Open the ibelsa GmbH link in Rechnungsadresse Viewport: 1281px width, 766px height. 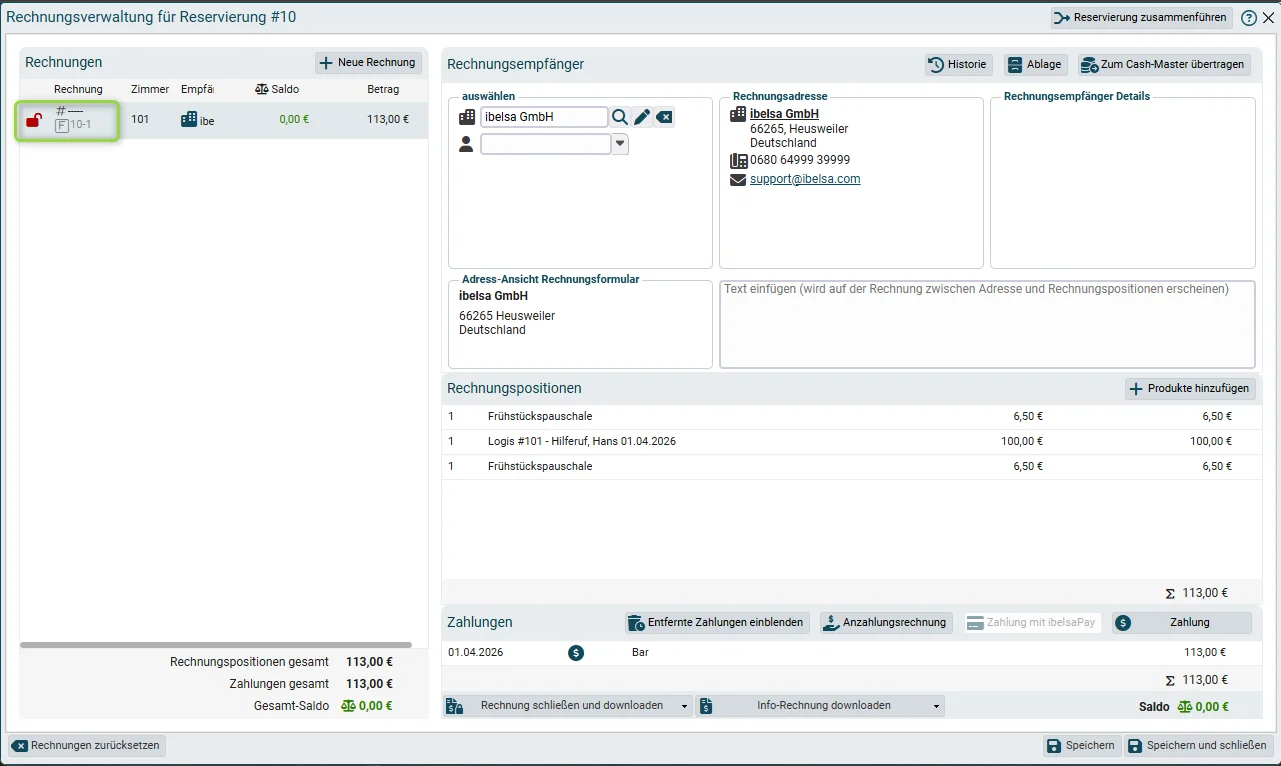click(x=784, y=114)
